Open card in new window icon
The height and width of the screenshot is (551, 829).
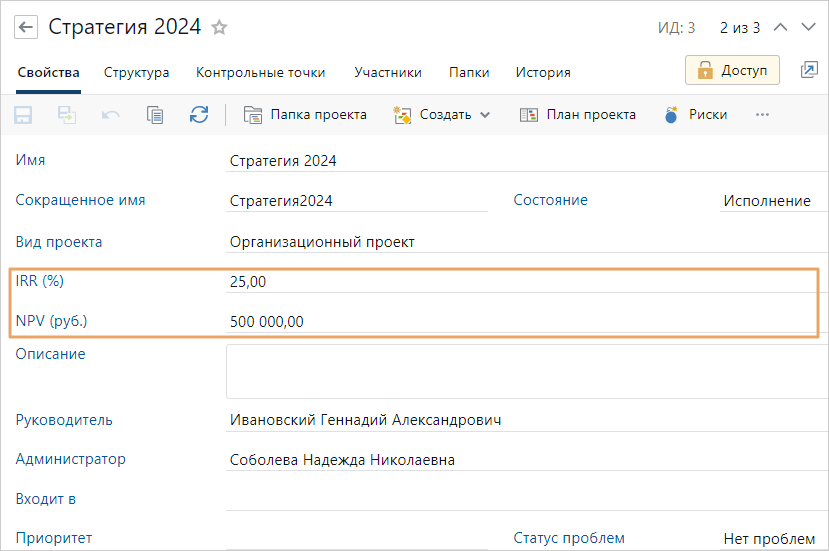pos(809,70)
